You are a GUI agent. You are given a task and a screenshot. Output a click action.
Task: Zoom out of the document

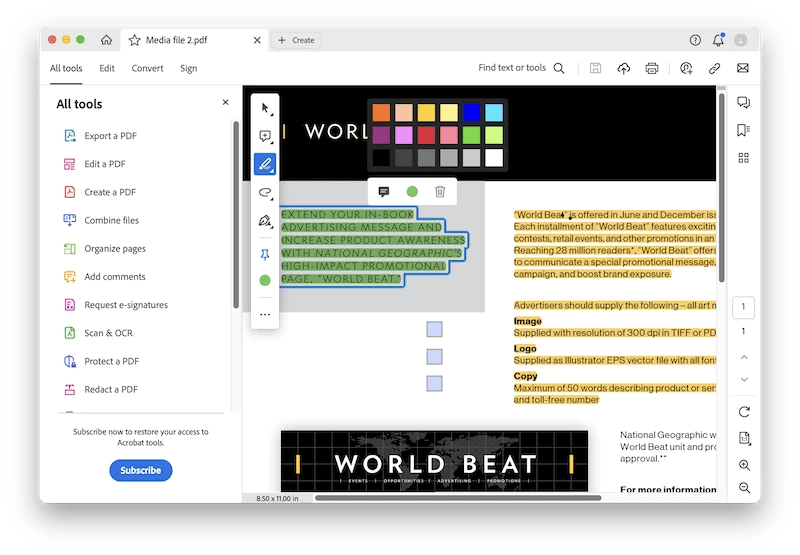click(x=744, y=488)
